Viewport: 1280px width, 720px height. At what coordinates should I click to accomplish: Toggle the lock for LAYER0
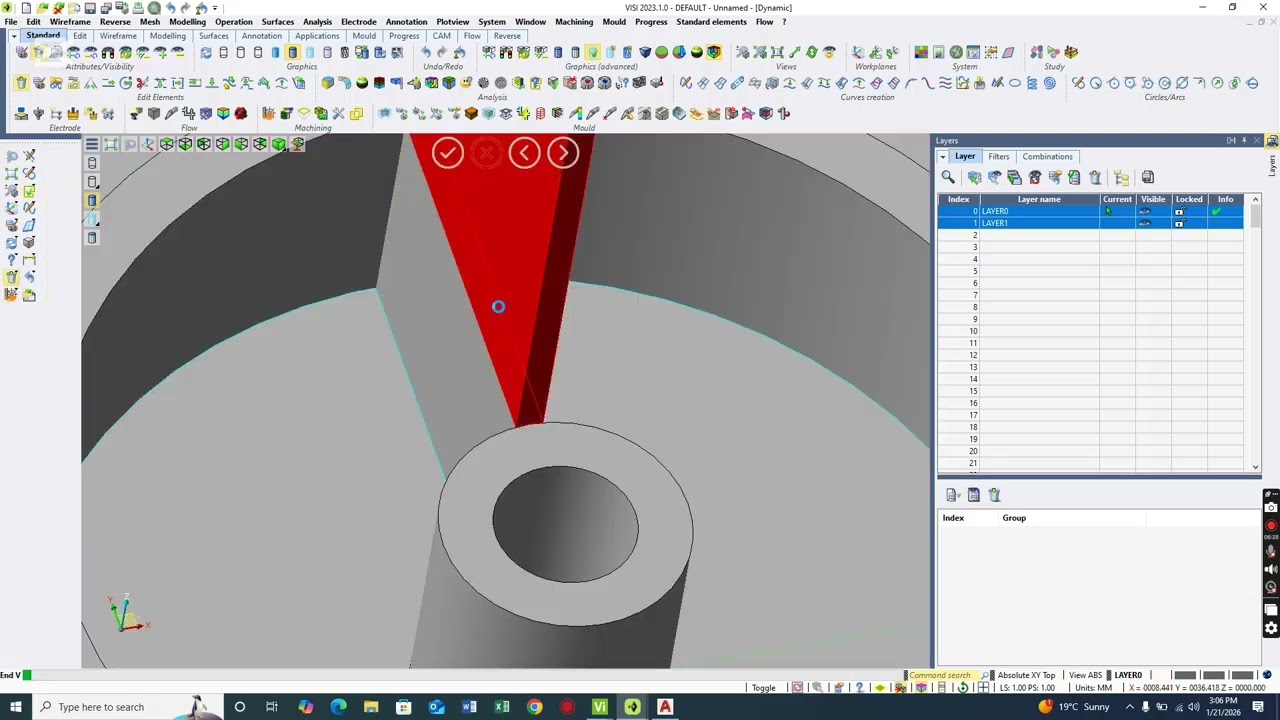coord(1179,211)
